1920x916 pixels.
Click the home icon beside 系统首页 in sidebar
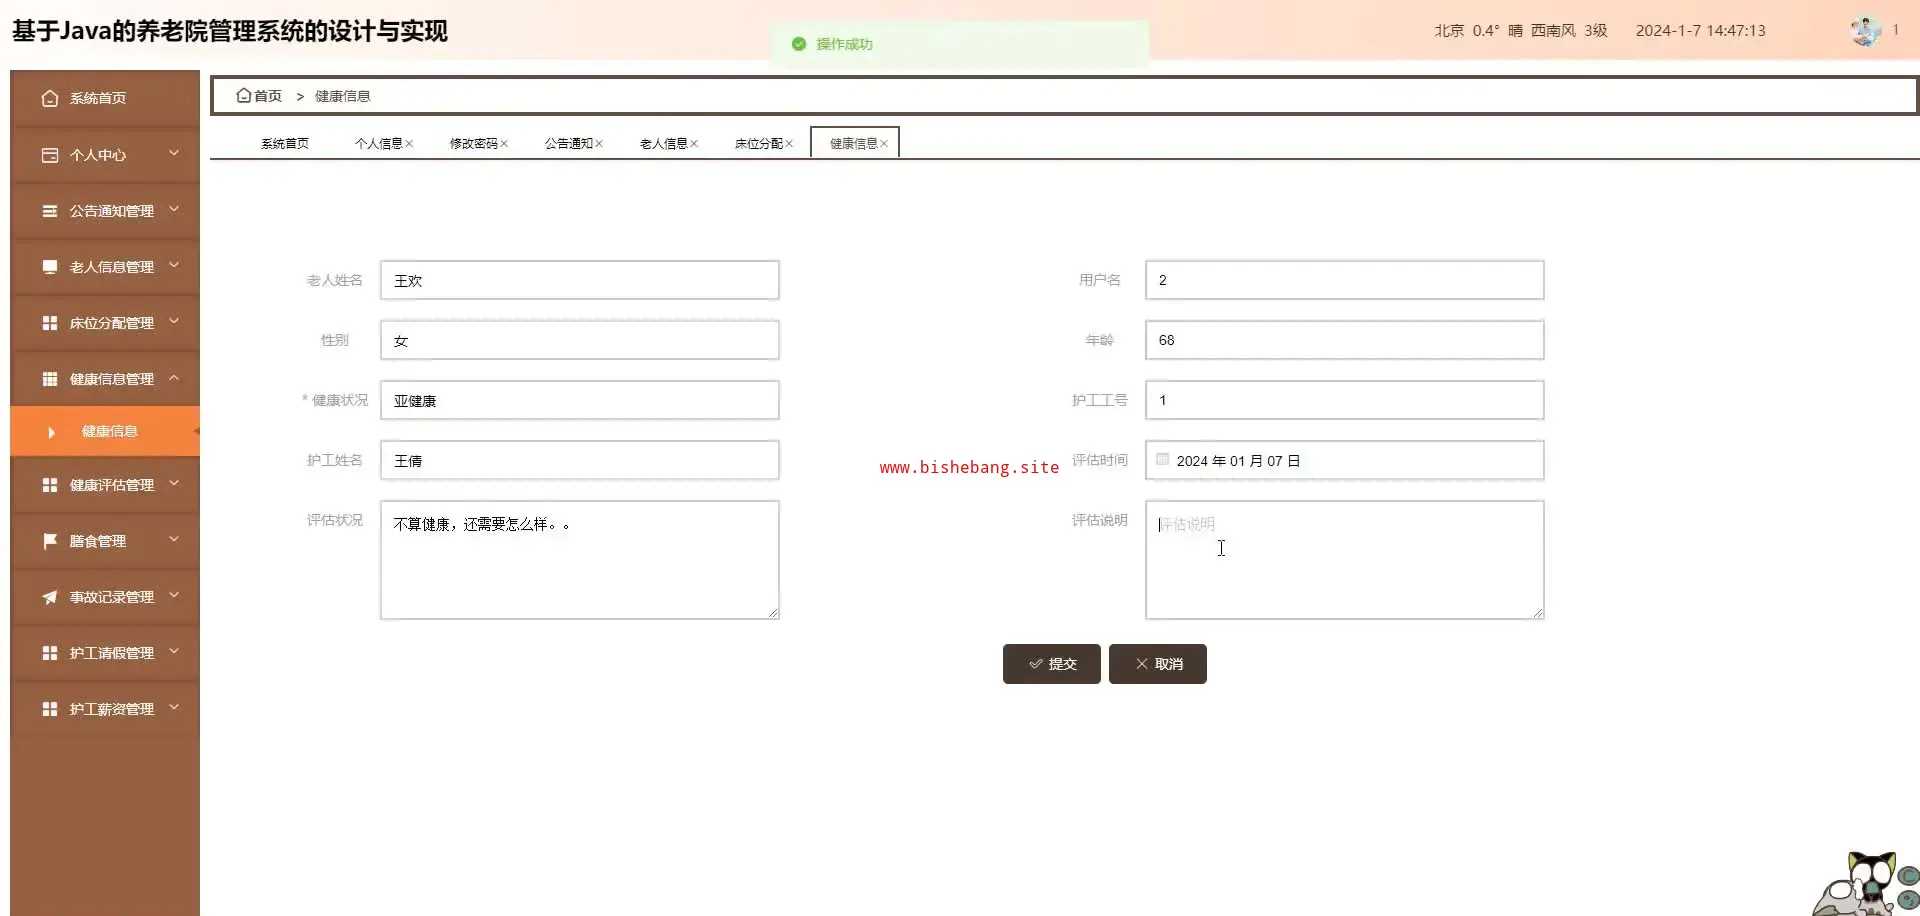50,98
